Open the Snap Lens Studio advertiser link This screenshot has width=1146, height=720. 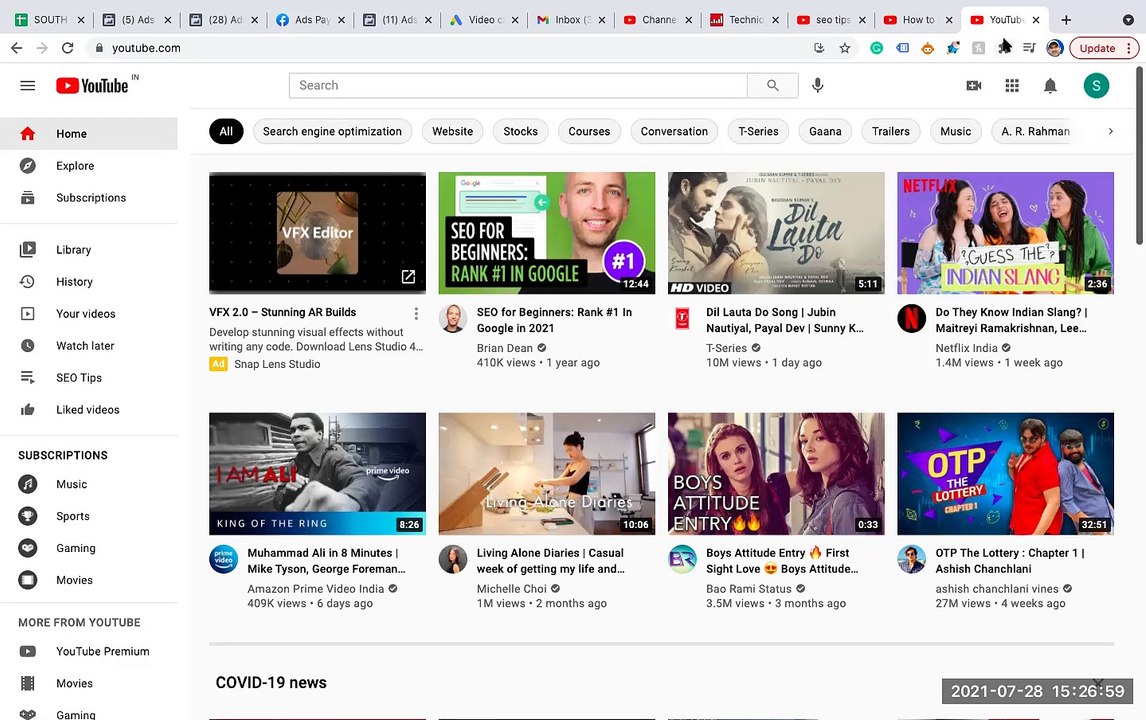tap(277, 364)
